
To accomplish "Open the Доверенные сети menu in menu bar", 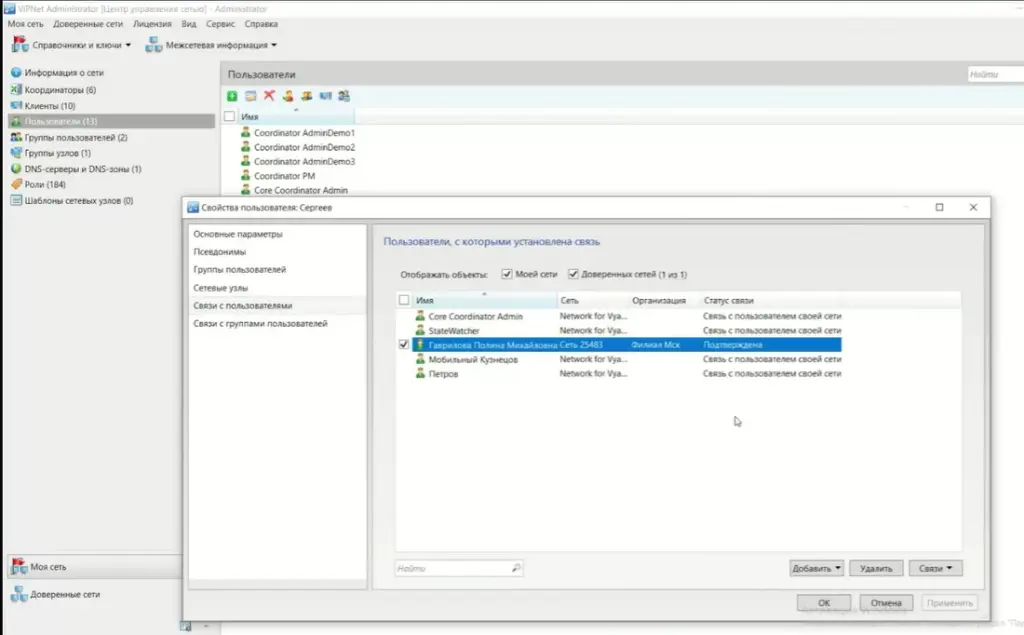I will tap(88, 24).
